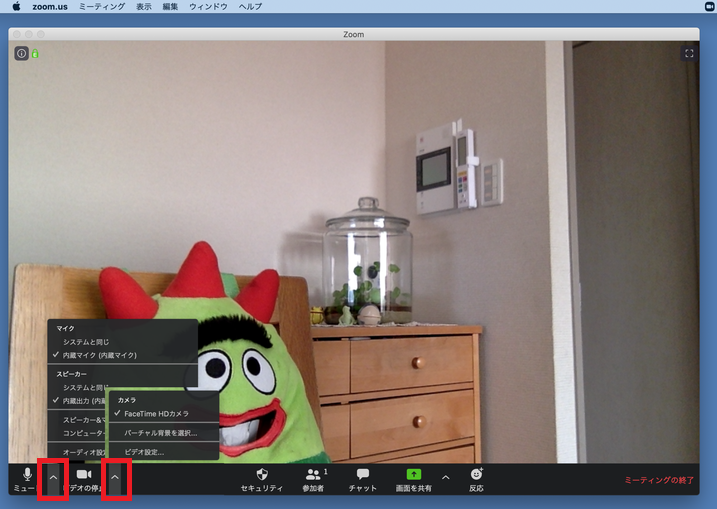Viewport: 717px width, 509px height.
Task: Expand share options chevron beside 画面を共有
Action: tap(446, 477)
